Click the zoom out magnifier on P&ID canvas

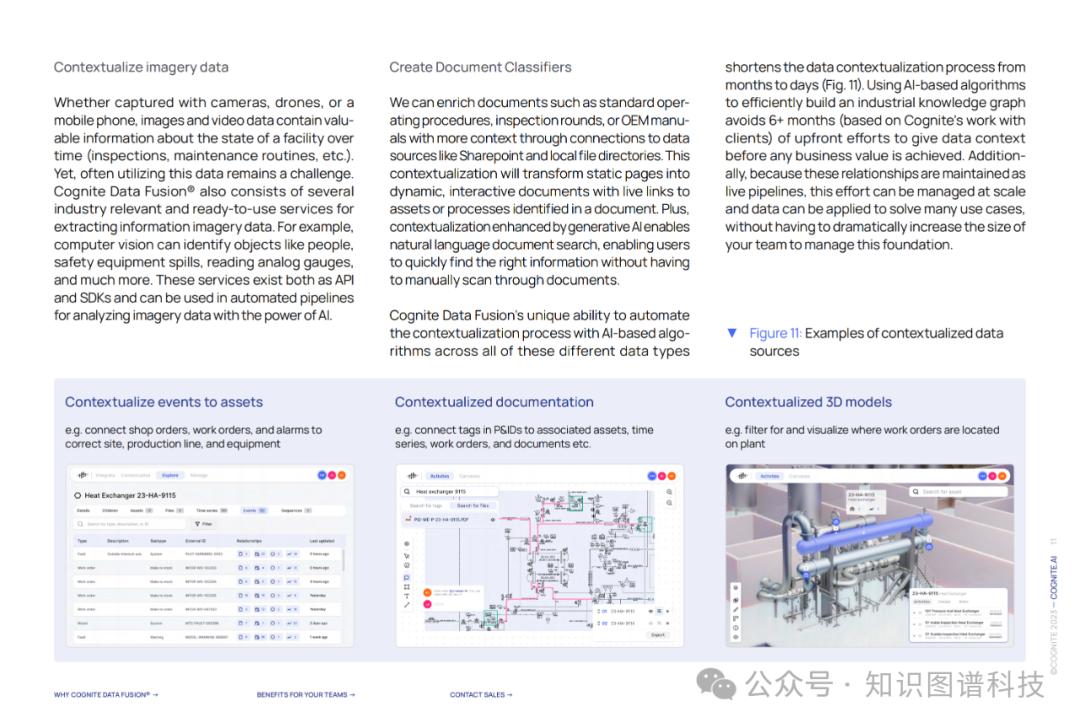click(669, 503)
